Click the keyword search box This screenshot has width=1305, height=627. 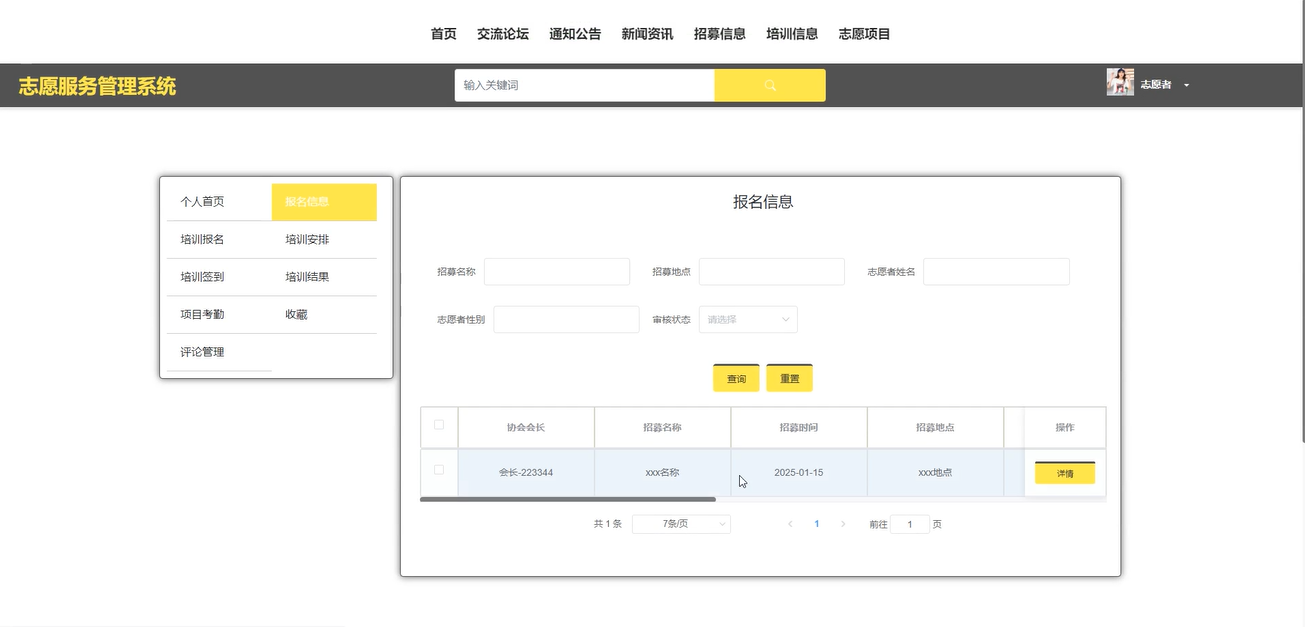584,86
